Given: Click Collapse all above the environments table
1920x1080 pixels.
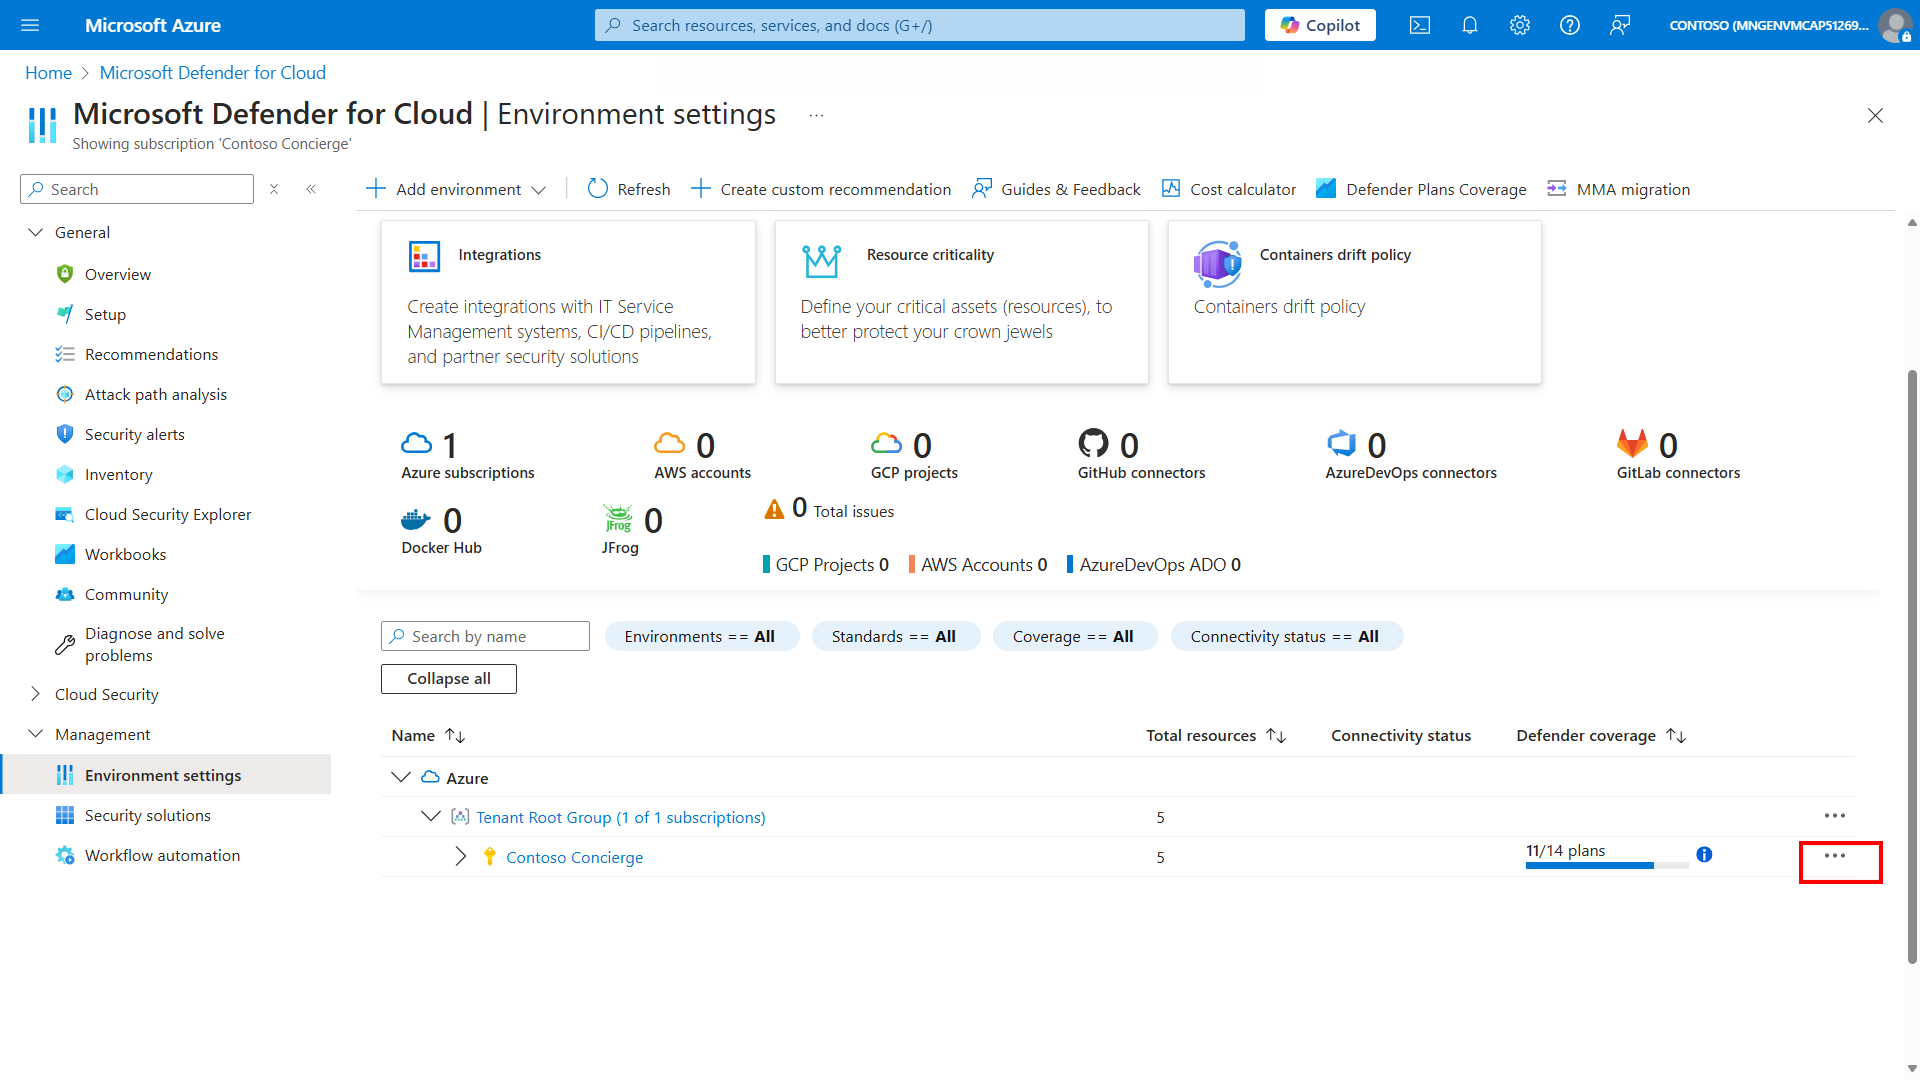Looking at the screenshot, I should click(x=448, y=678).
